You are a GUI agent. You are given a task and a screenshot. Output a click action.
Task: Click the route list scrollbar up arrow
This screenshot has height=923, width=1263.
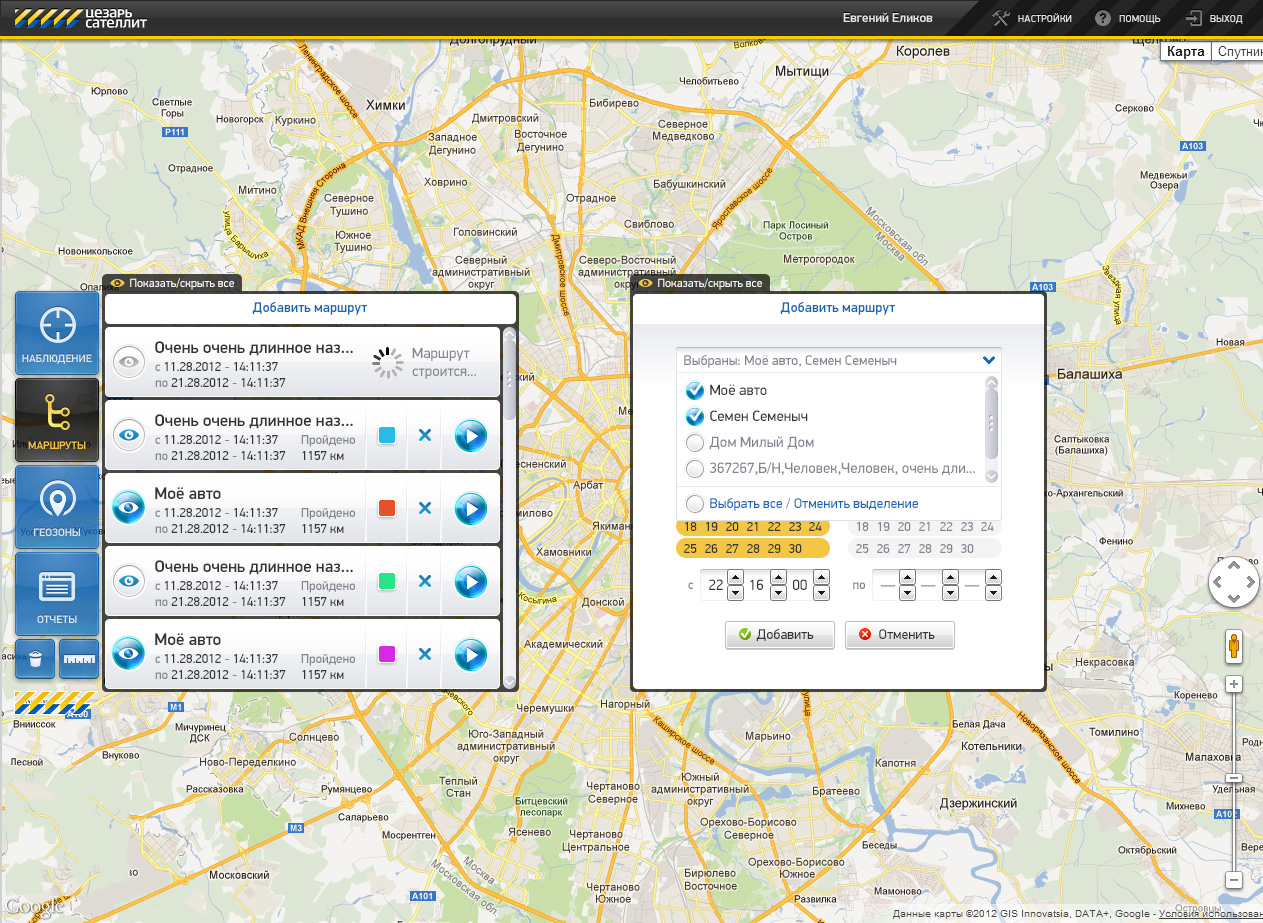pos(509,334)
